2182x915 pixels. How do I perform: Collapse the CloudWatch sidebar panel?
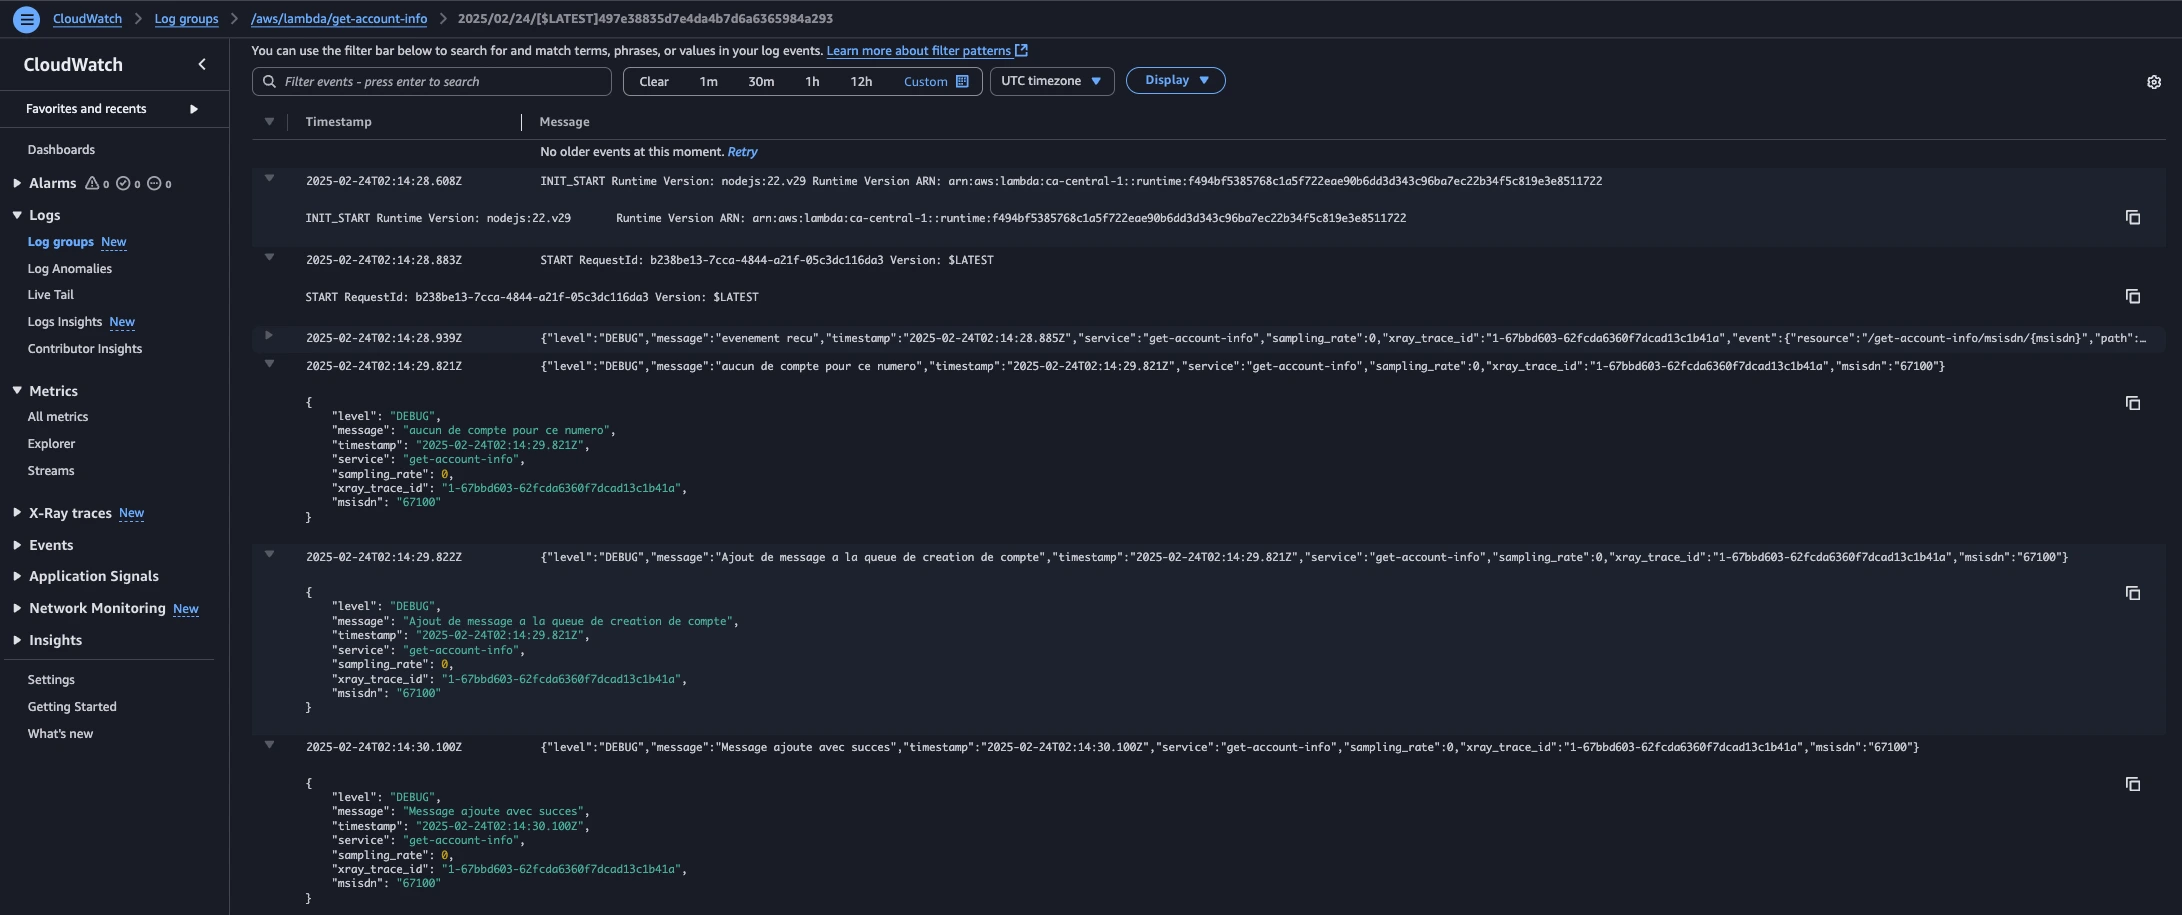(x=202, y=64)
